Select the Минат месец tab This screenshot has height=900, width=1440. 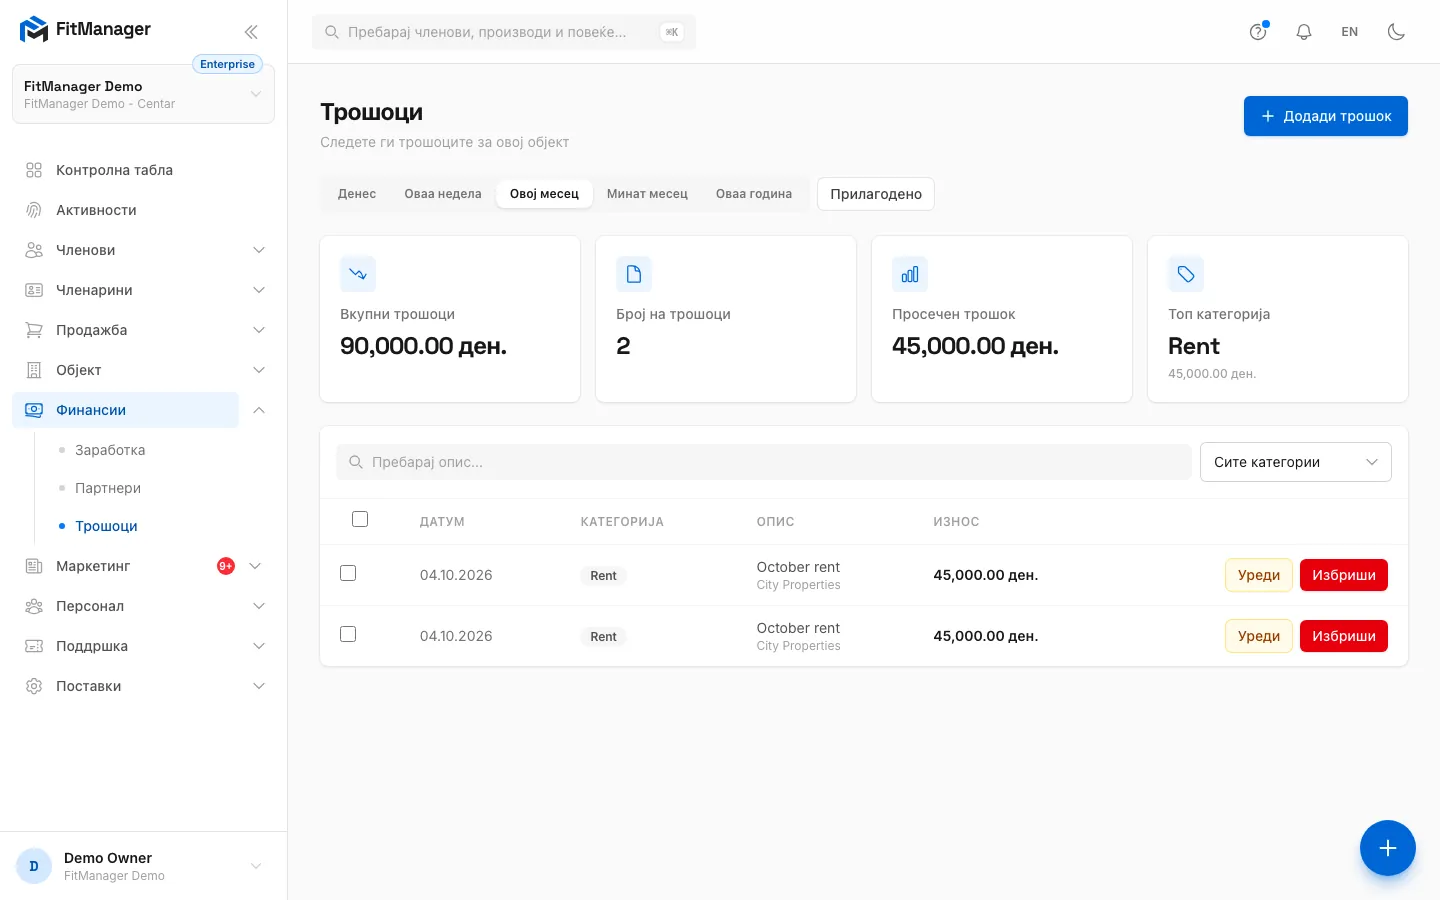647,194
